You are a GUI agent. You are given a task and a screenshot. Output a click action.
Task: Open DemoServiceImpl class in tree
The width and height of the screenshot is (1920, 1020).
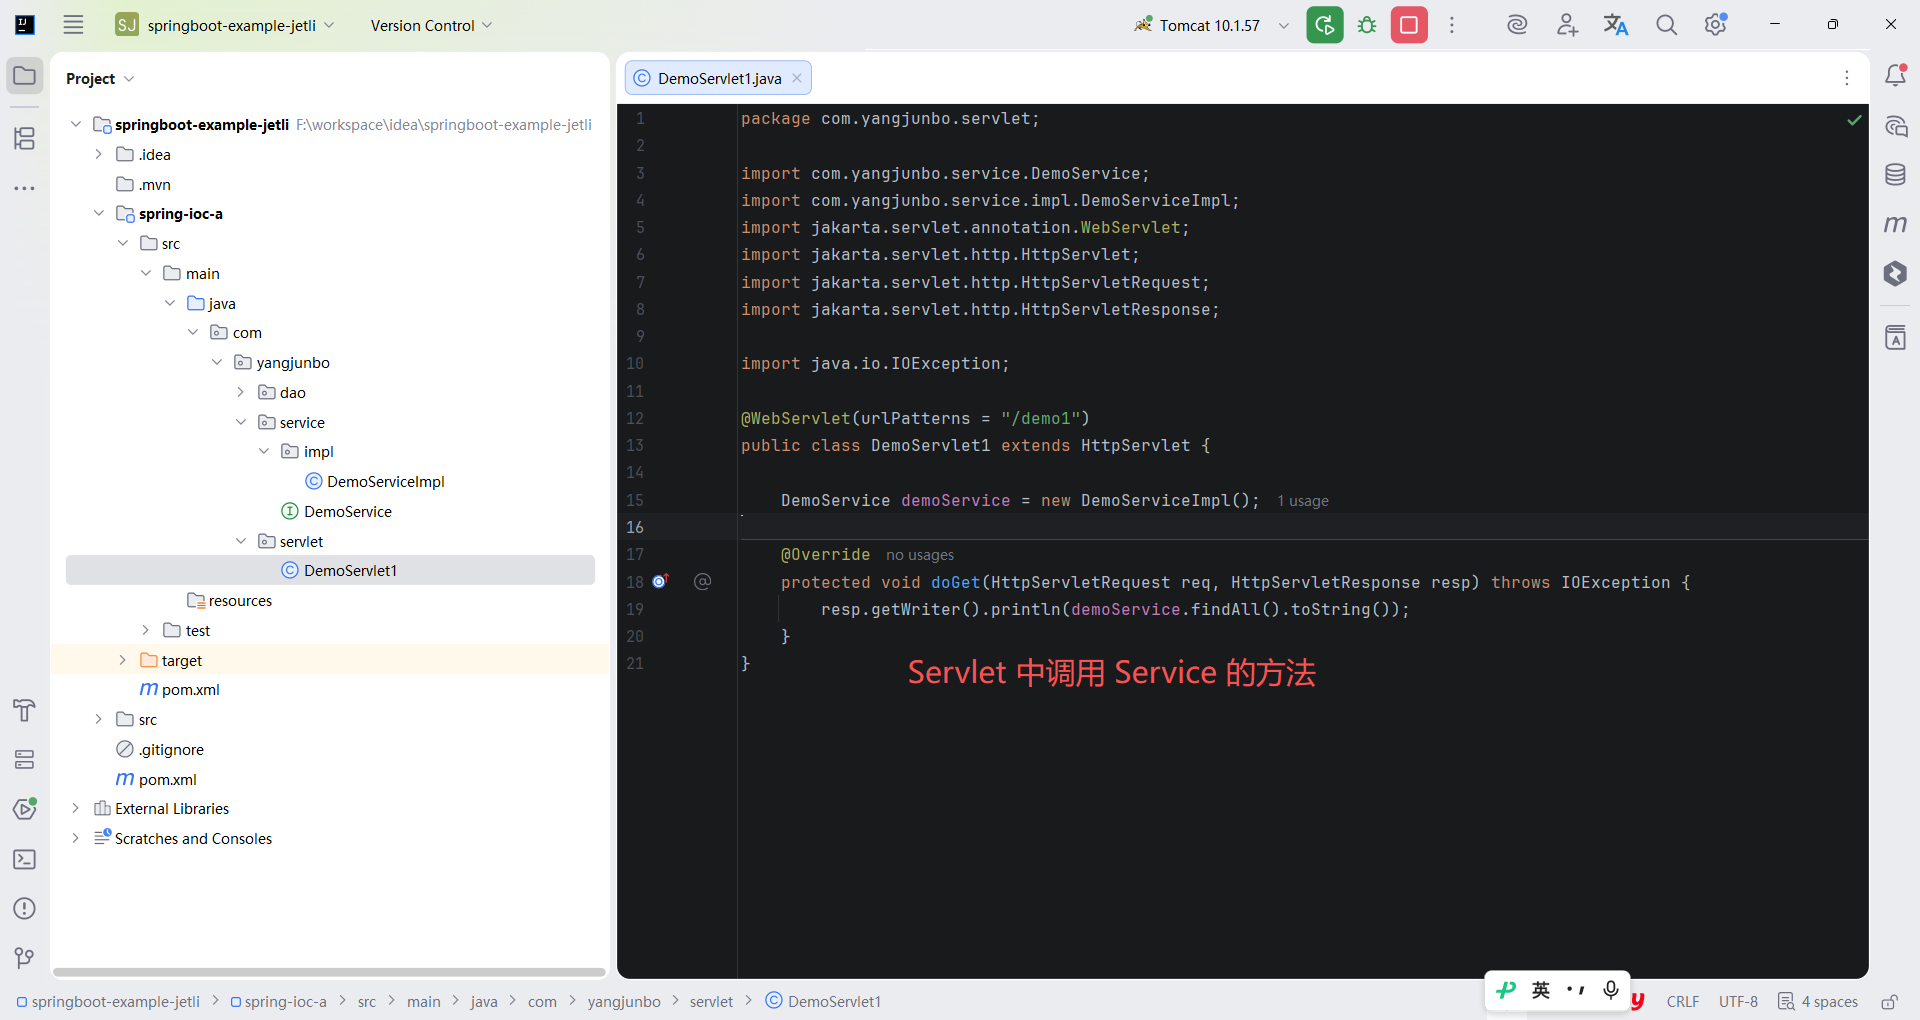(385, 481)
